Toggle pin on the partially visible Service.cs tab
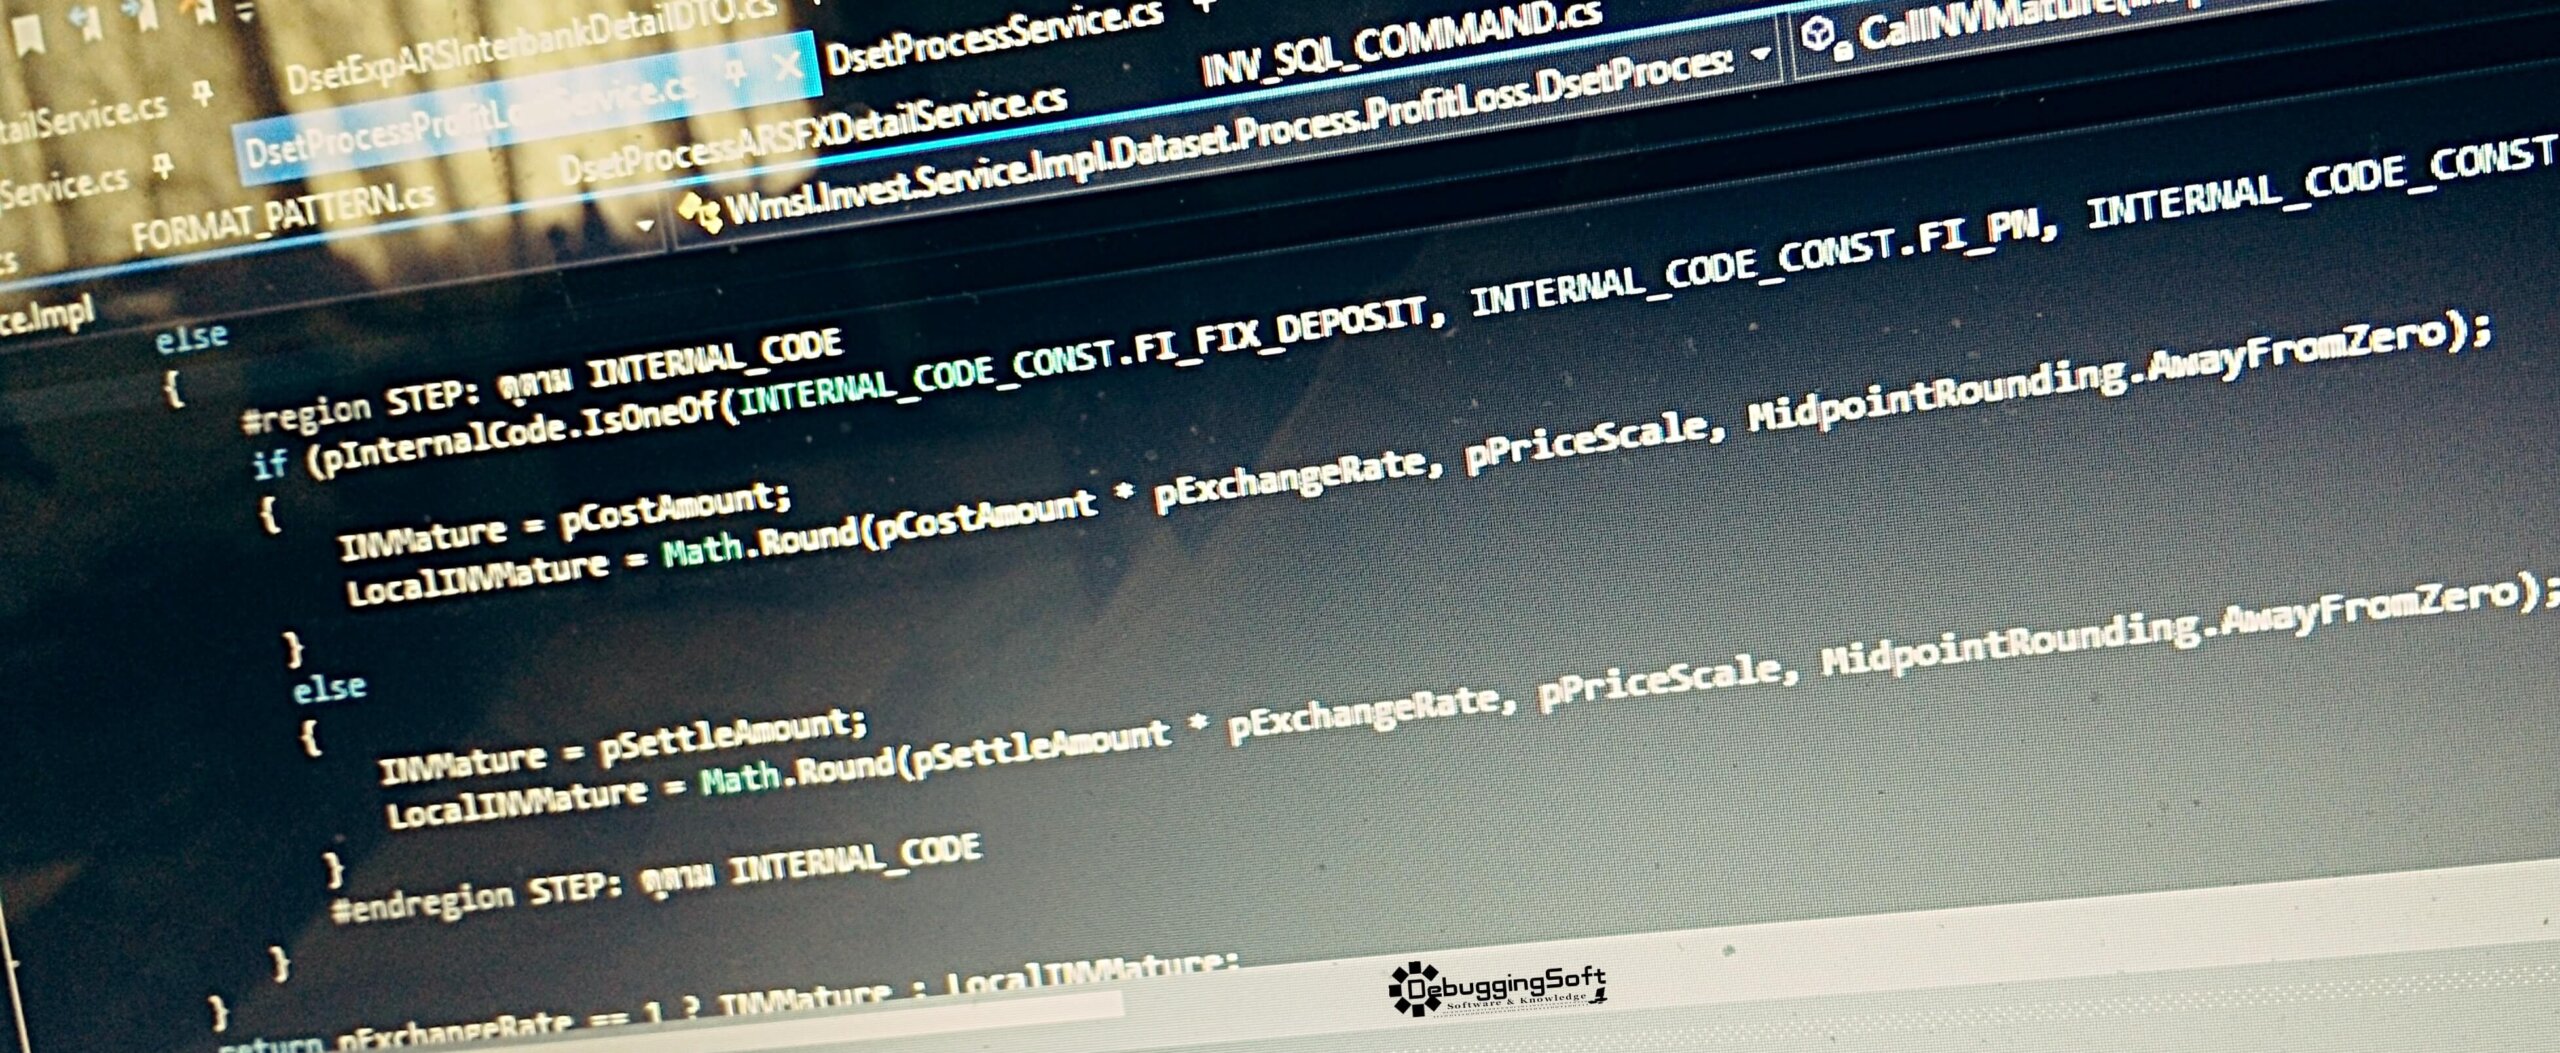 coord(163,166)
